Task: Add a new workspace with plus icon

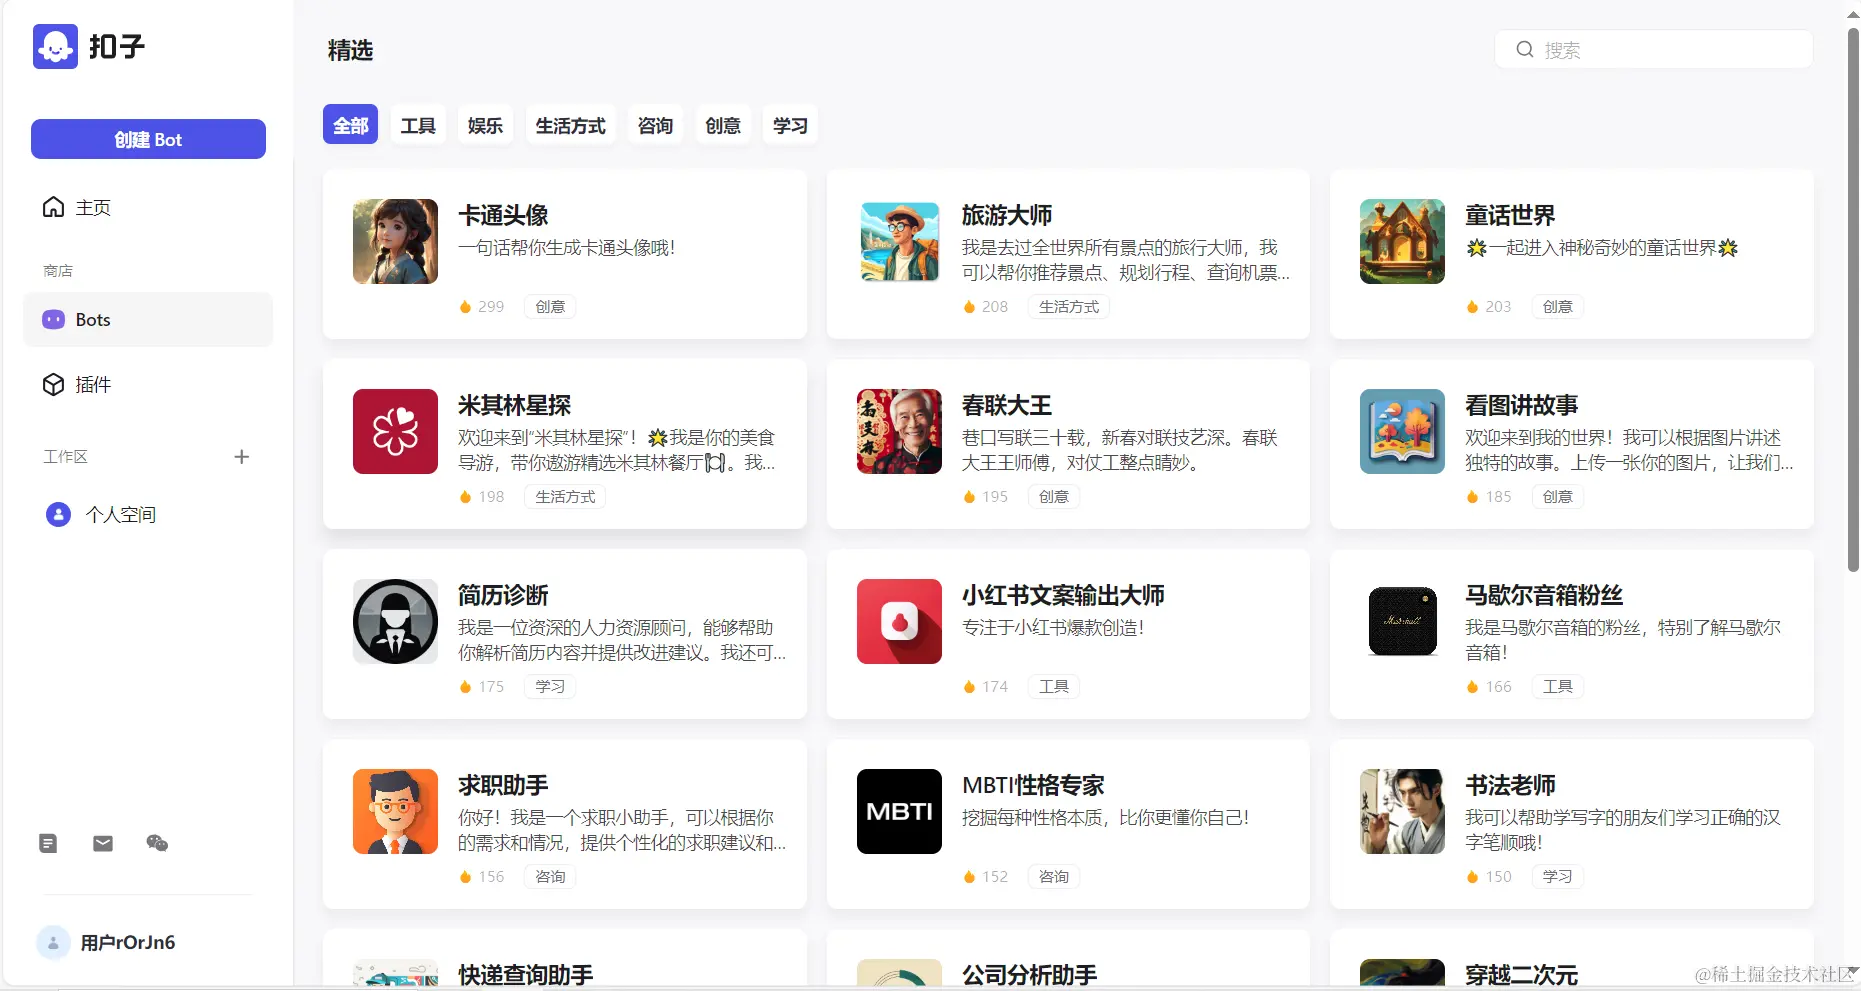Action: (241, 457)
